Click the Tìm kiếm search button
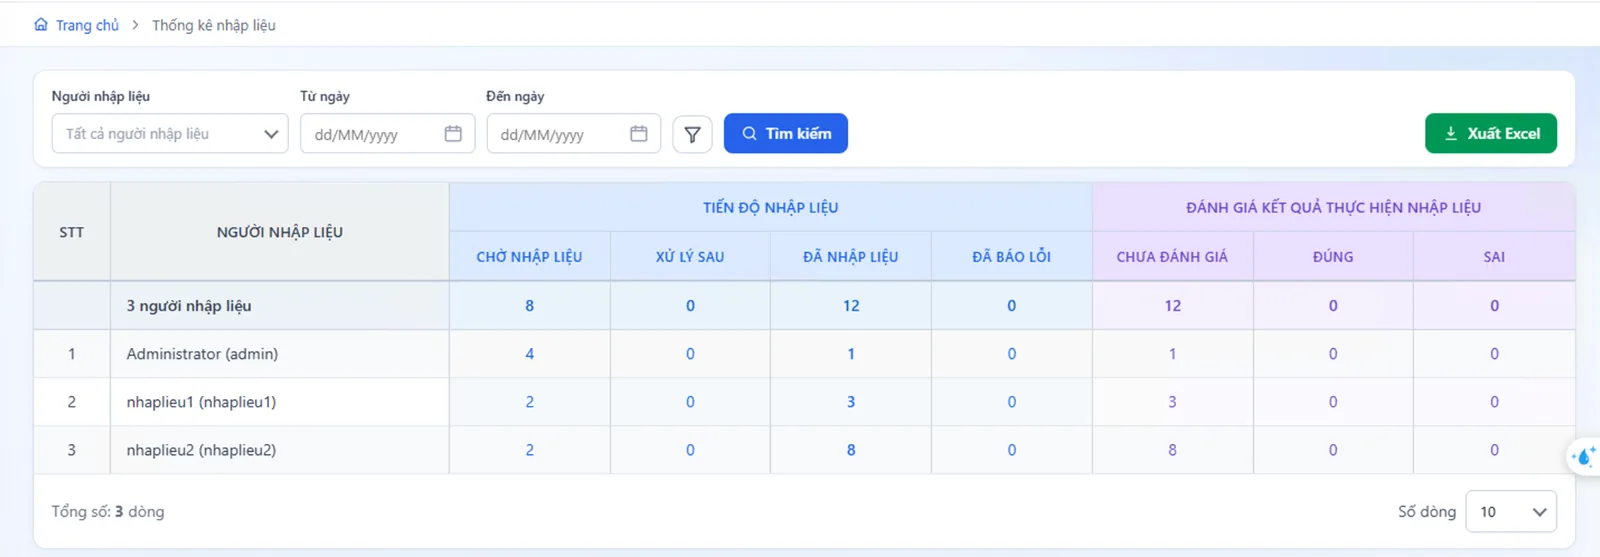 pyautogui.click(x=786, y=134)
